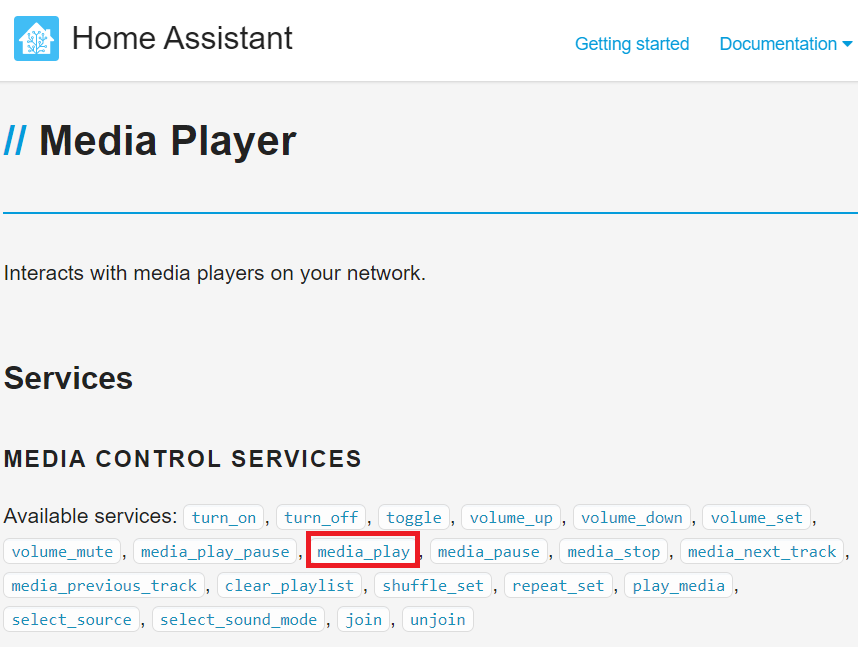The image size is (858, 647).
Task: Open the Home Assistant site title
Action: tap(182, 38)
